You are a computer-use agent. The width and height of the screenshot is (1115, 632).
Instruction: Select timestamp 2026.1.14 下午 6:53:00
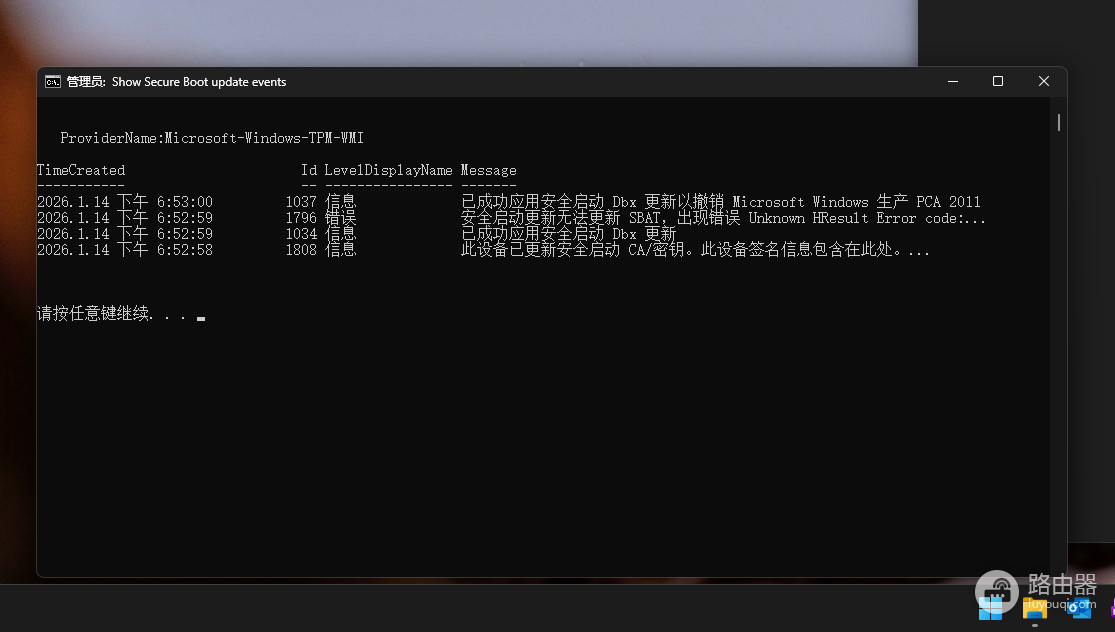(x=125, y=202)
